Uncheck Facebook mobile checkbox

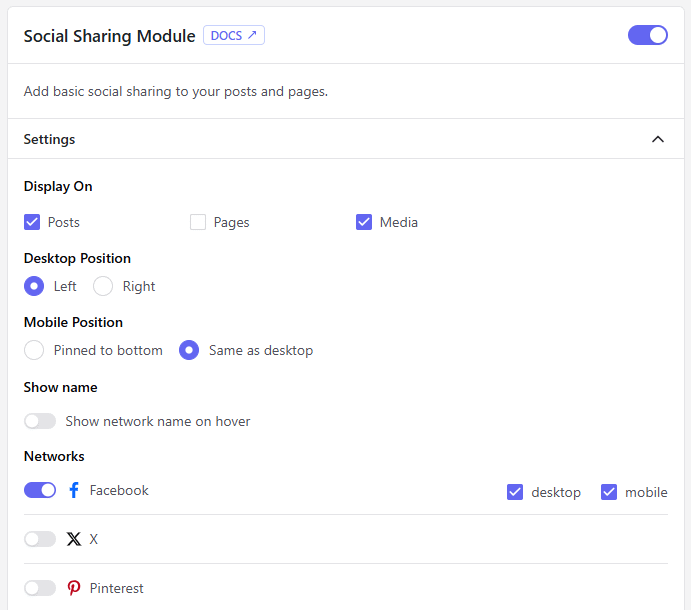click(609, 492)
